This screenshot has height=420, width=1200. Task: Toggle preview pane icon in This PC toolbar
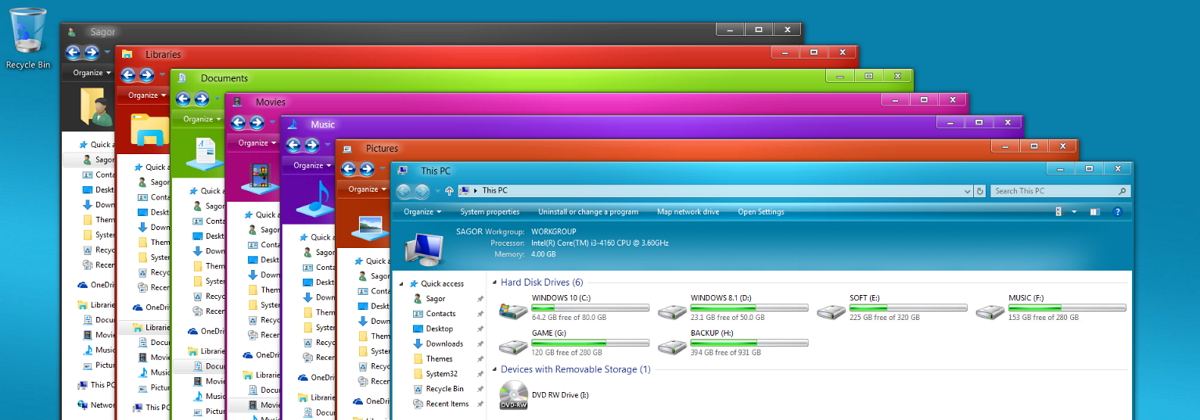pyautogui.click(x=1094, y=212)
